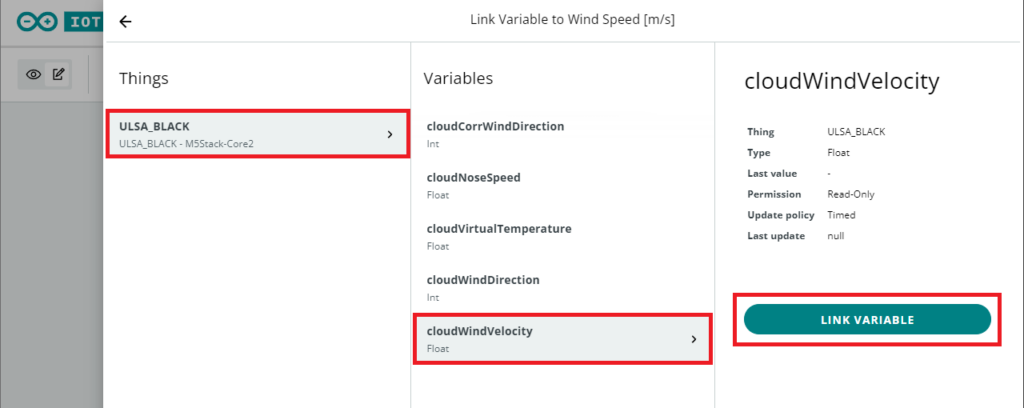Click the Link Variable to Wind Speed title
Viewport: 1024px width, 408px height.
[572, 21]
